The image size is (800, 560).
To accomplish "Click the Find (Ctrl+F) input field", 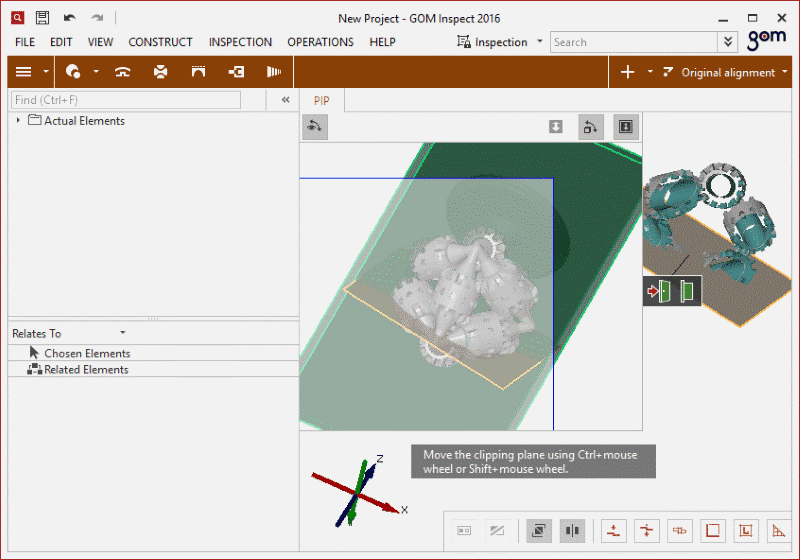I will tap(126, 100).
